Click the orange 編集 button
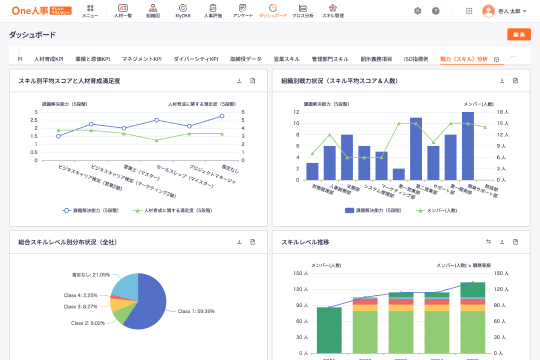 (519, 34)
